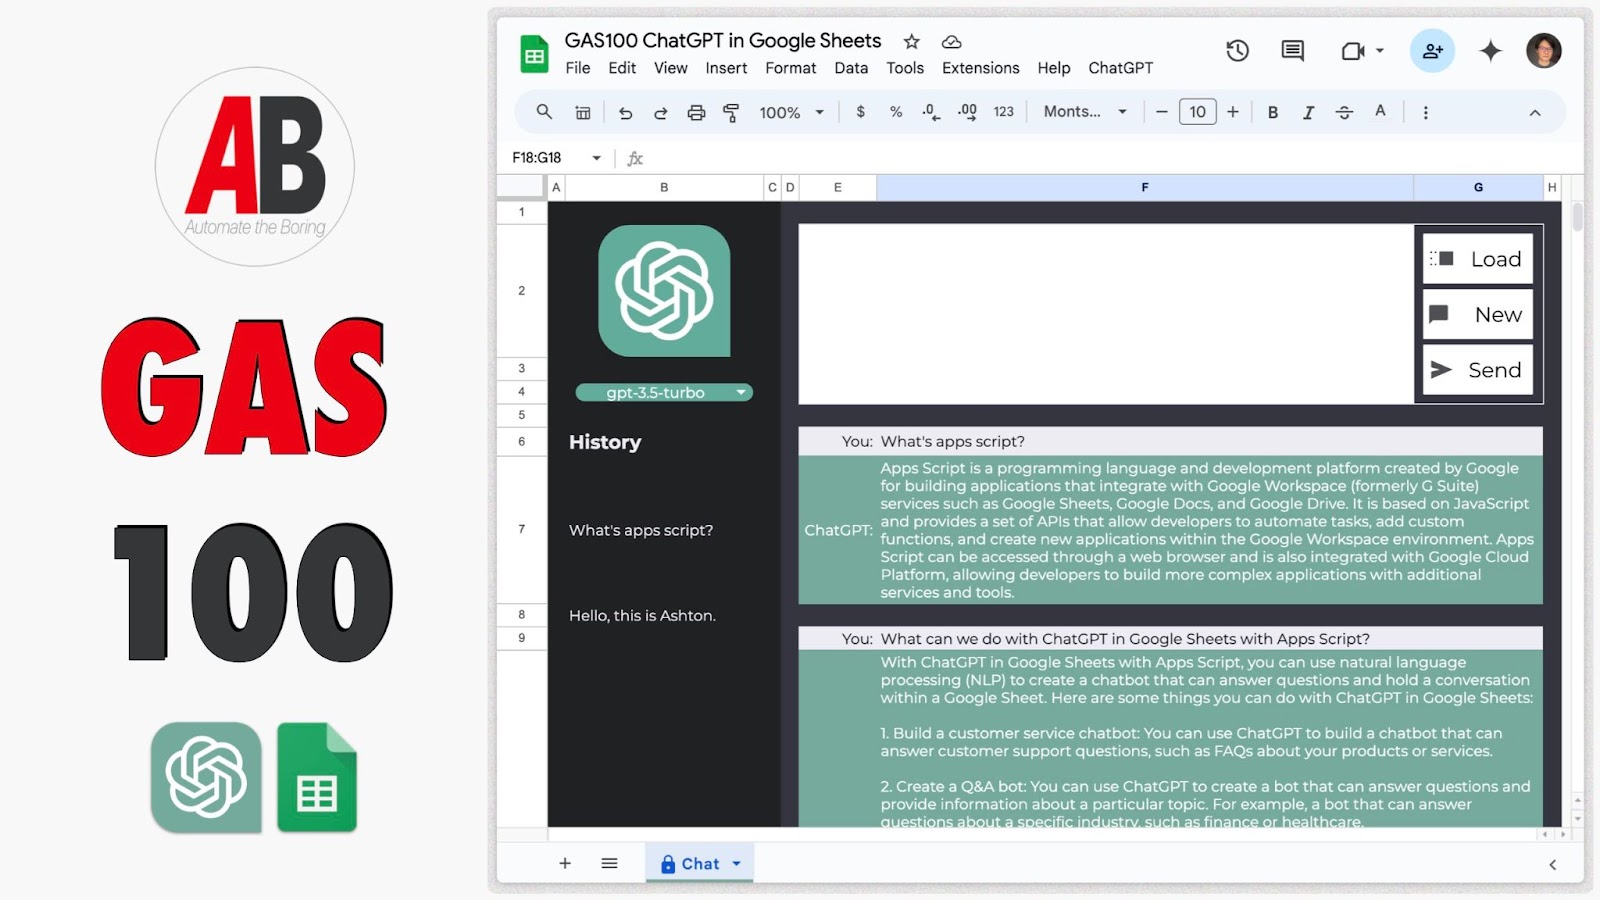Select column G header
1600x900 pixels.
coord(1478,187)
